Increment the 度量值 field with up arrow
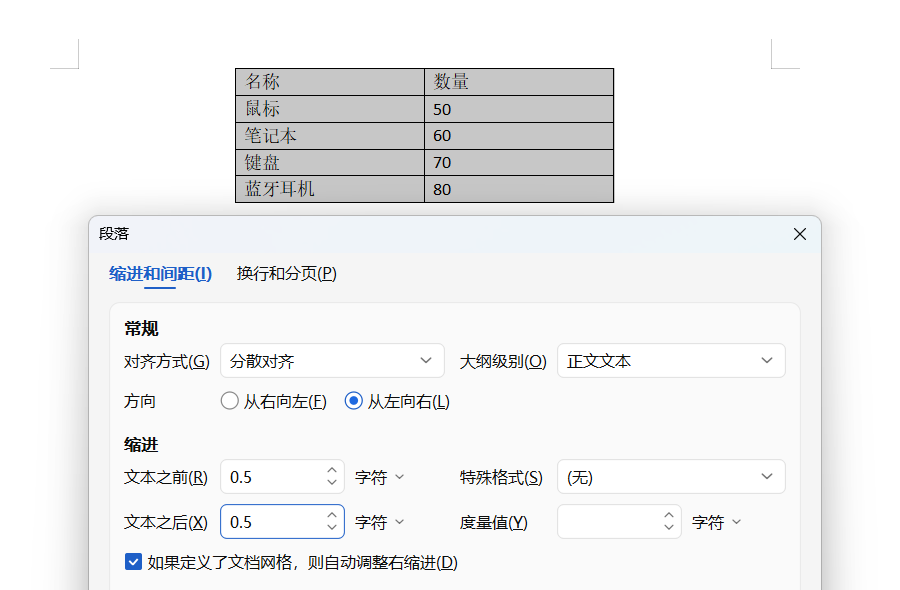This screenshot has width=900, height=590. click(x=668, y=516)
